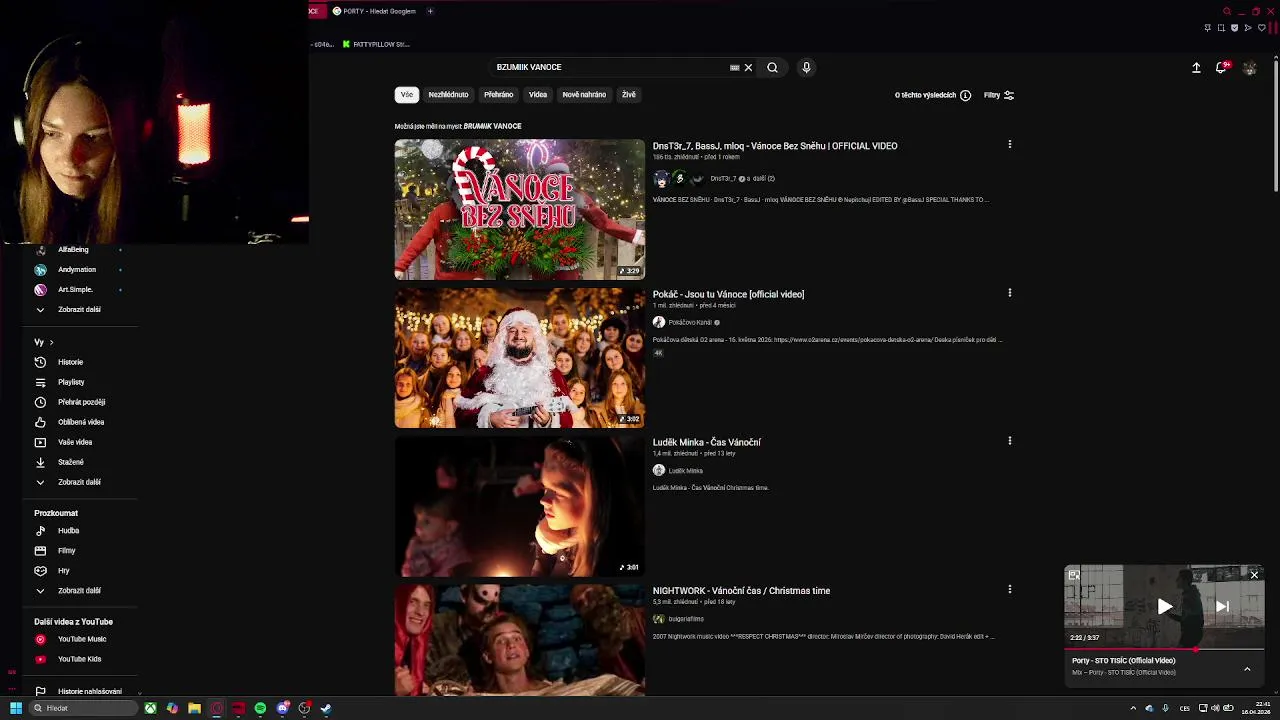Select the 'Živě' filter chip
1280x720 pixels.
point(629,94)
